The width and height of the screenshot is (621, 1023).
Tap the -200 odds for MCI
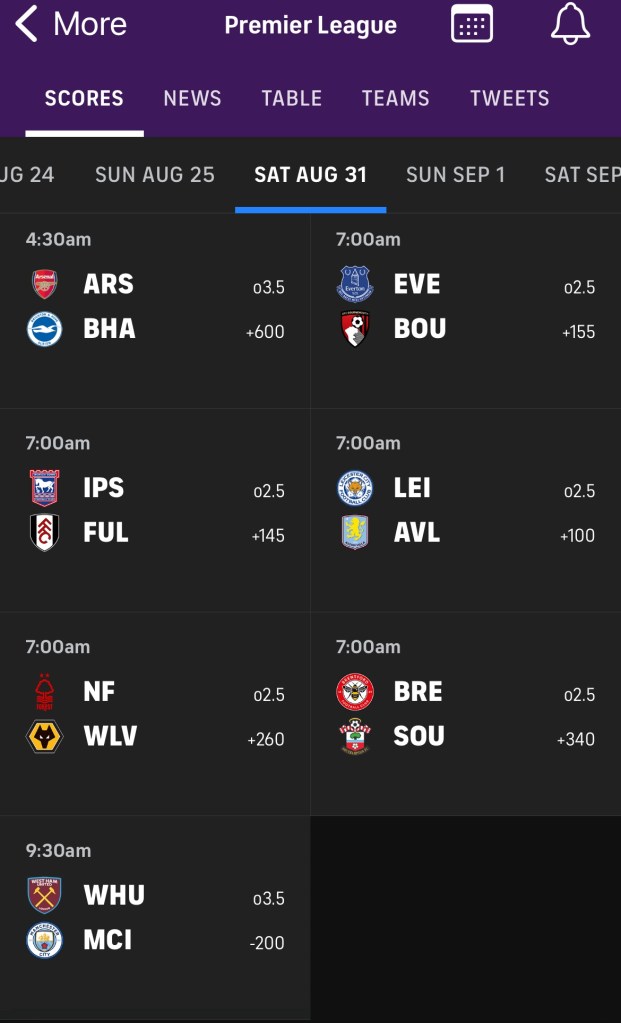(267, 943)
